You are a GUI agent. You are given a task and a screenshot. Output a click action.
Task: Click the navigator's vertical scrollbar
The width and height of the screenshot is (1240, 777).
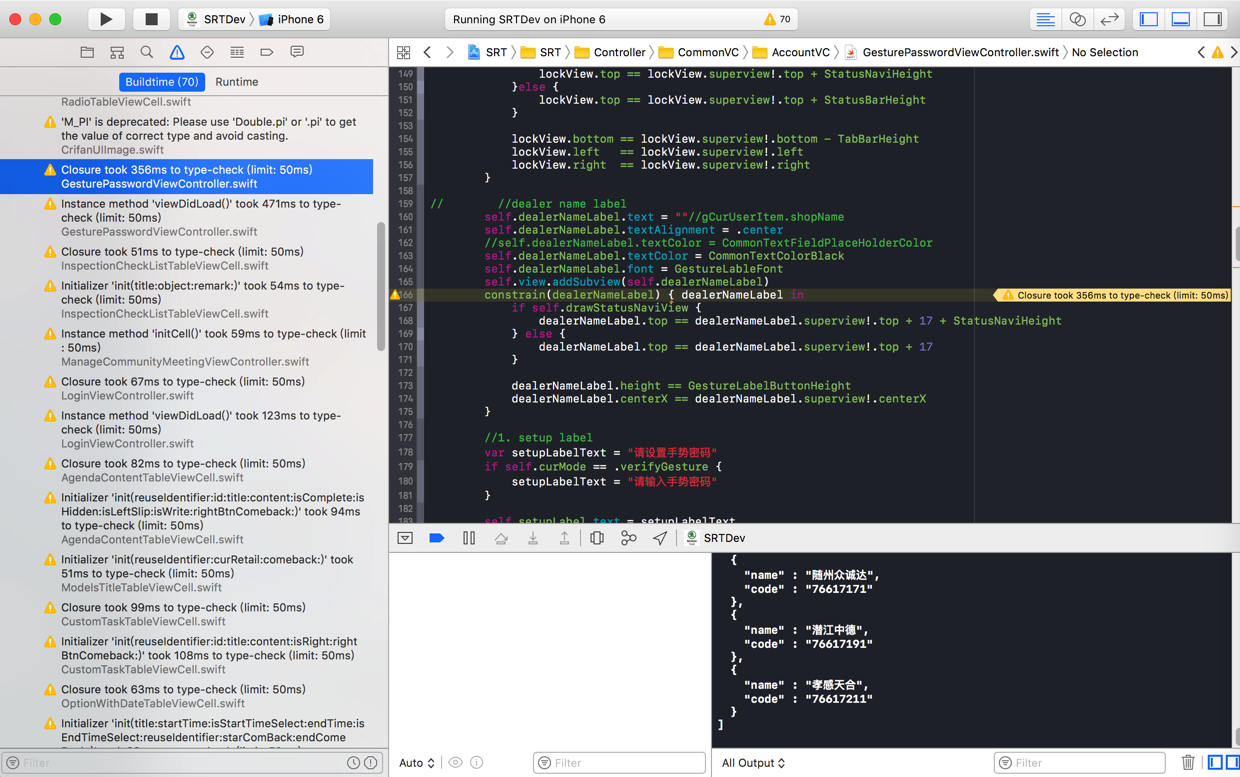(381, 285)
